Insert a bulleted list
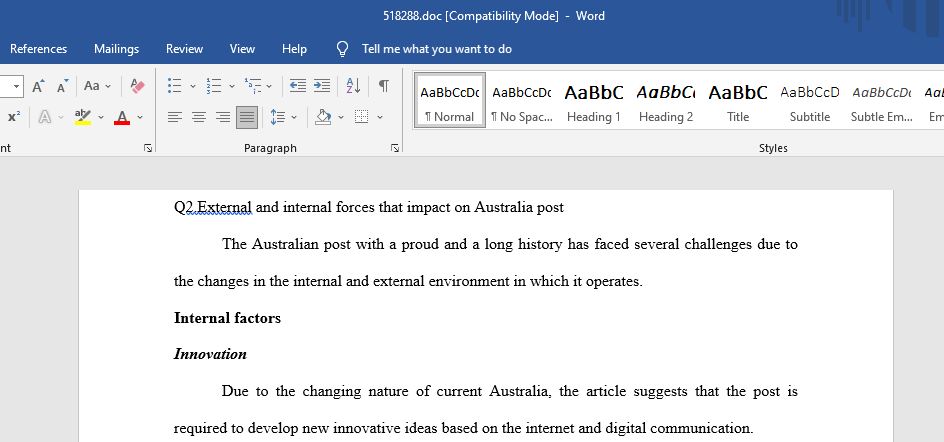The height and width of the screenshot is (442, 944). 175,86
